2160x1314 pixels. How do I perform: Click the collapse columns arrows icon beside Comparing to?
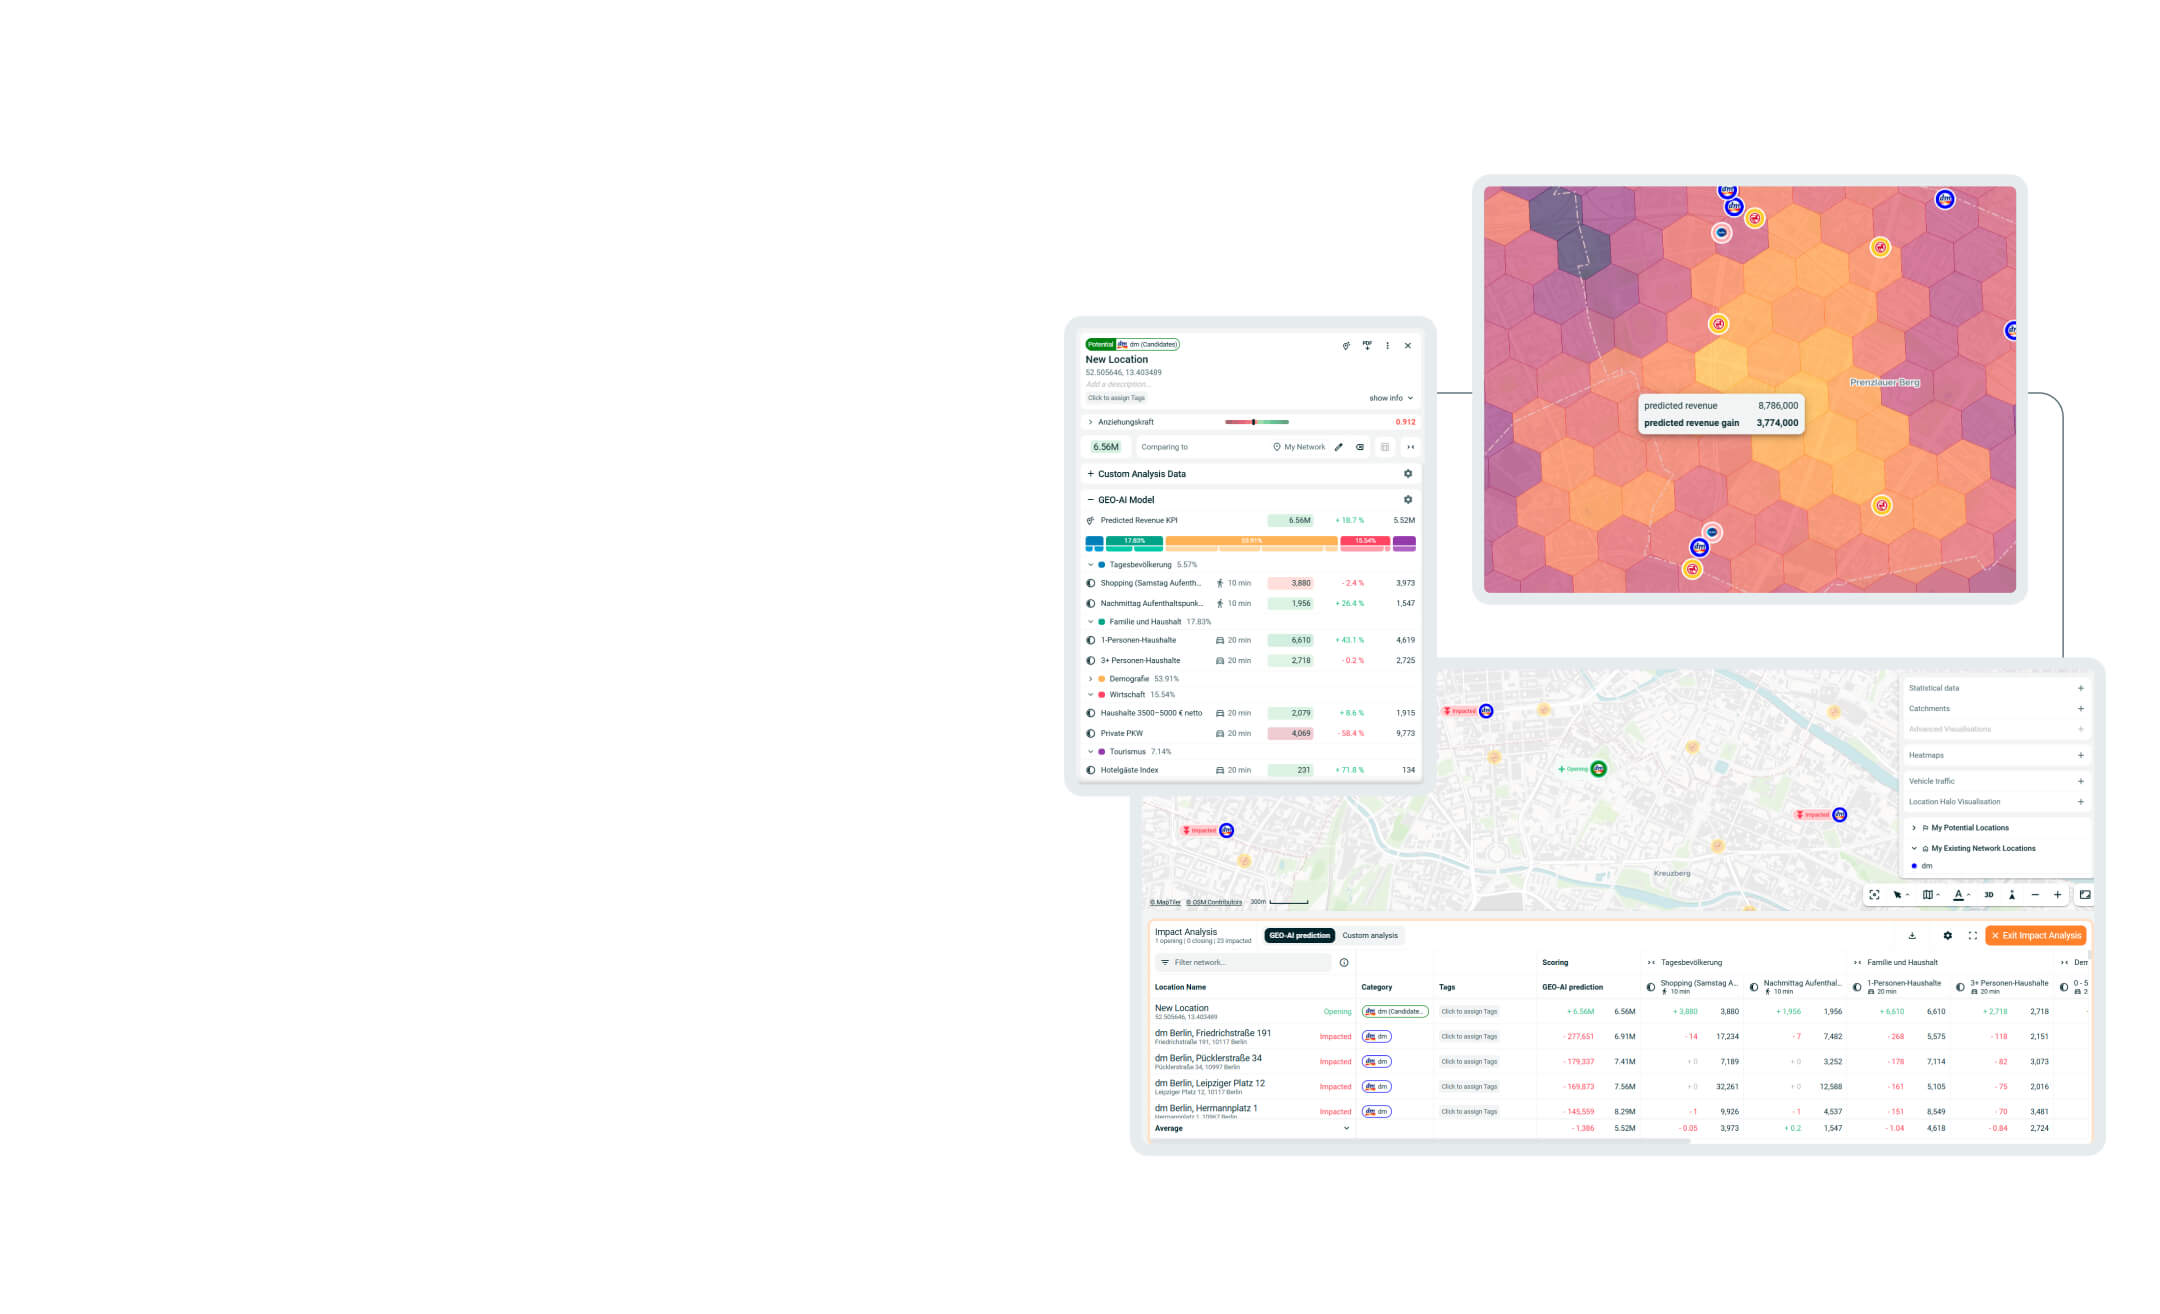point(1410,447)
